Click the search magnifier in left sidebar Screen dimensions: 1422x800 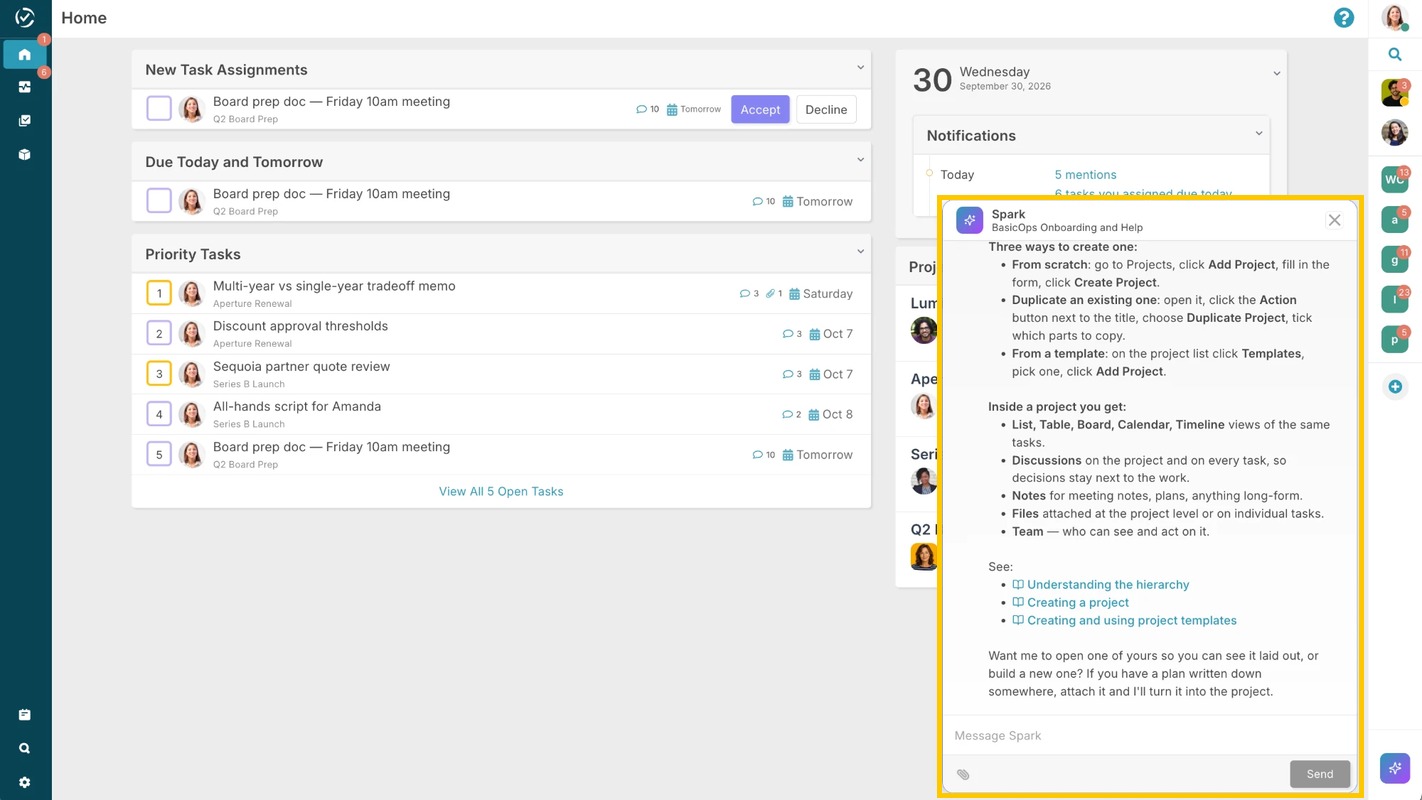coord(25,748)
